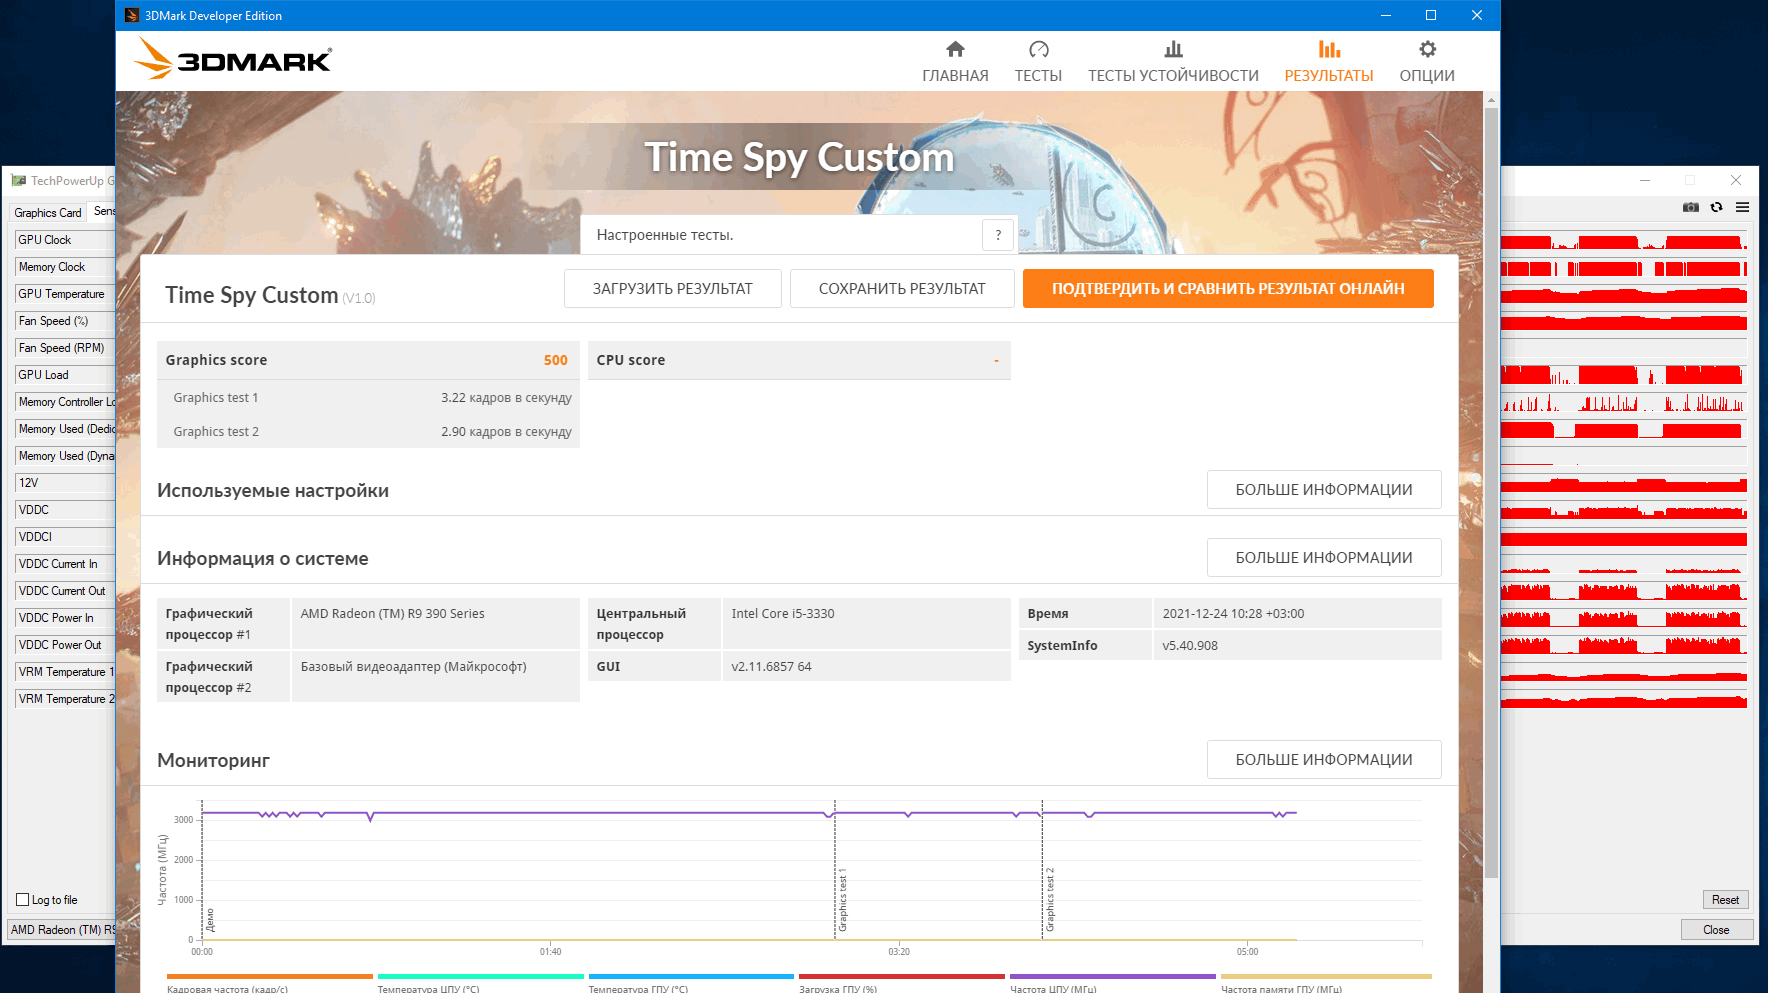Screen dimensions: 1768x993
Task: Click СОХРАНИТЬ РЕЗУЛЬТАТ button
Action: (x=902, y=289)
